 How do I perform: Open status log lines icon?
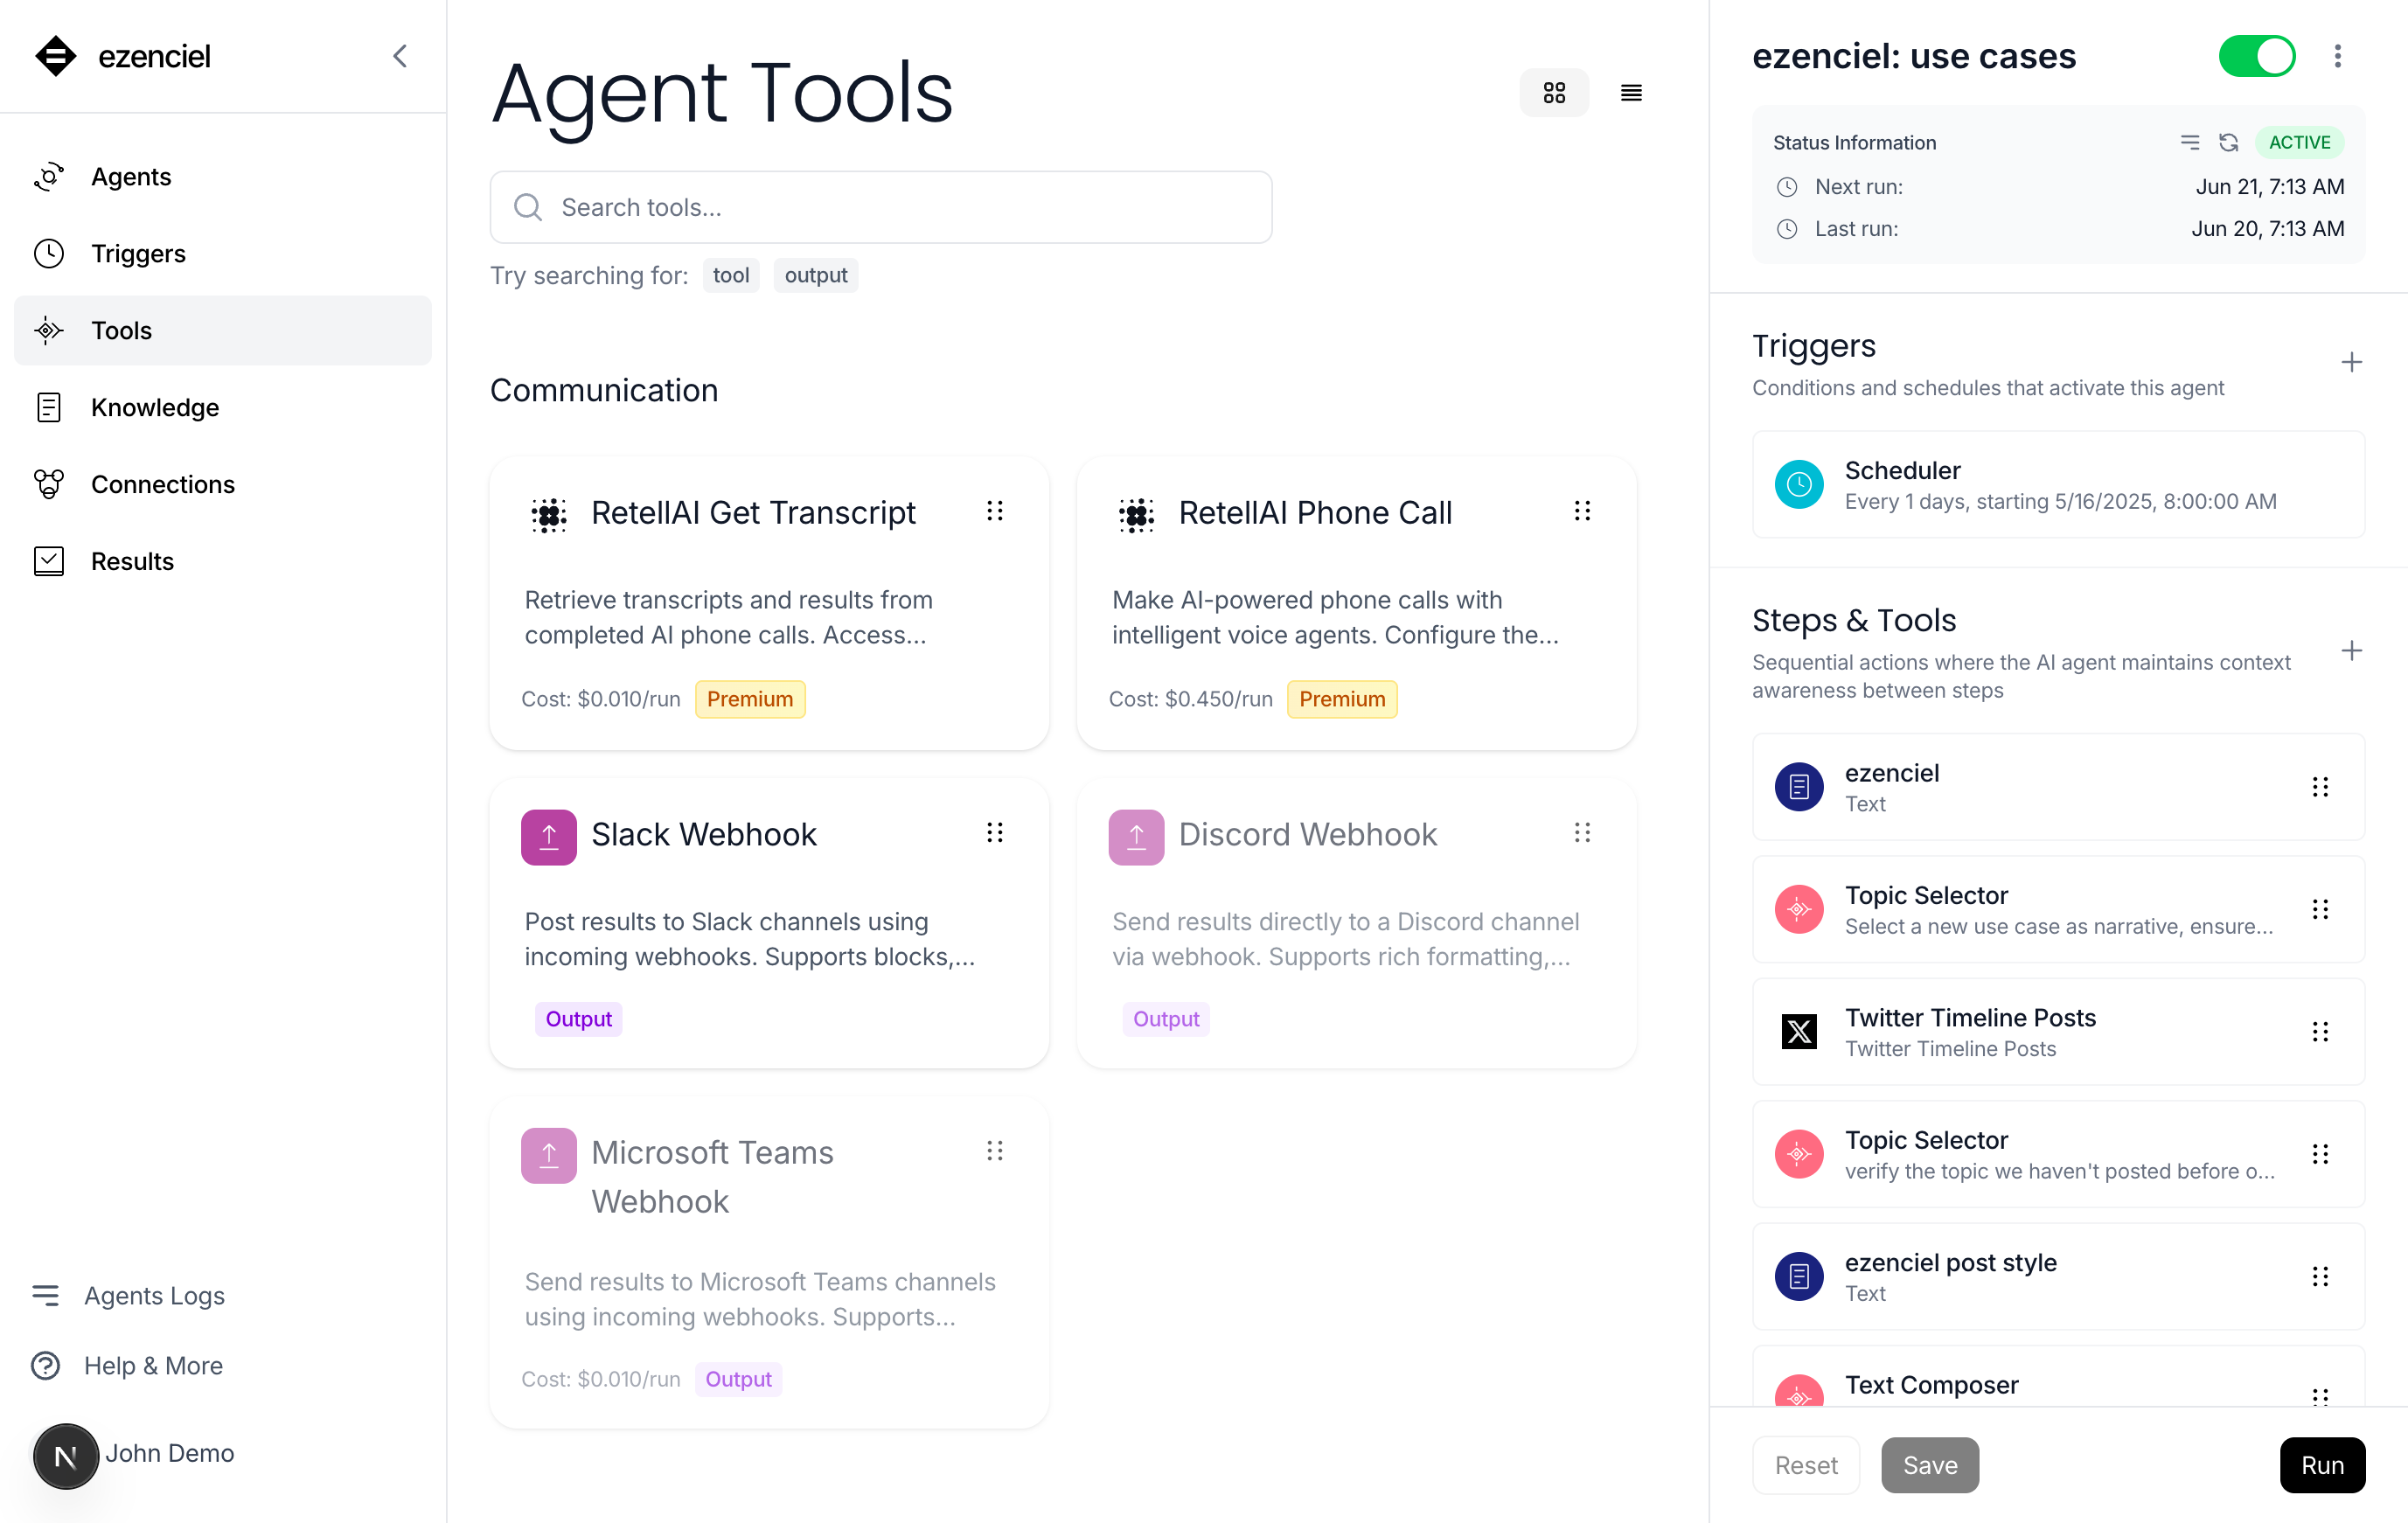point(2189,142)
